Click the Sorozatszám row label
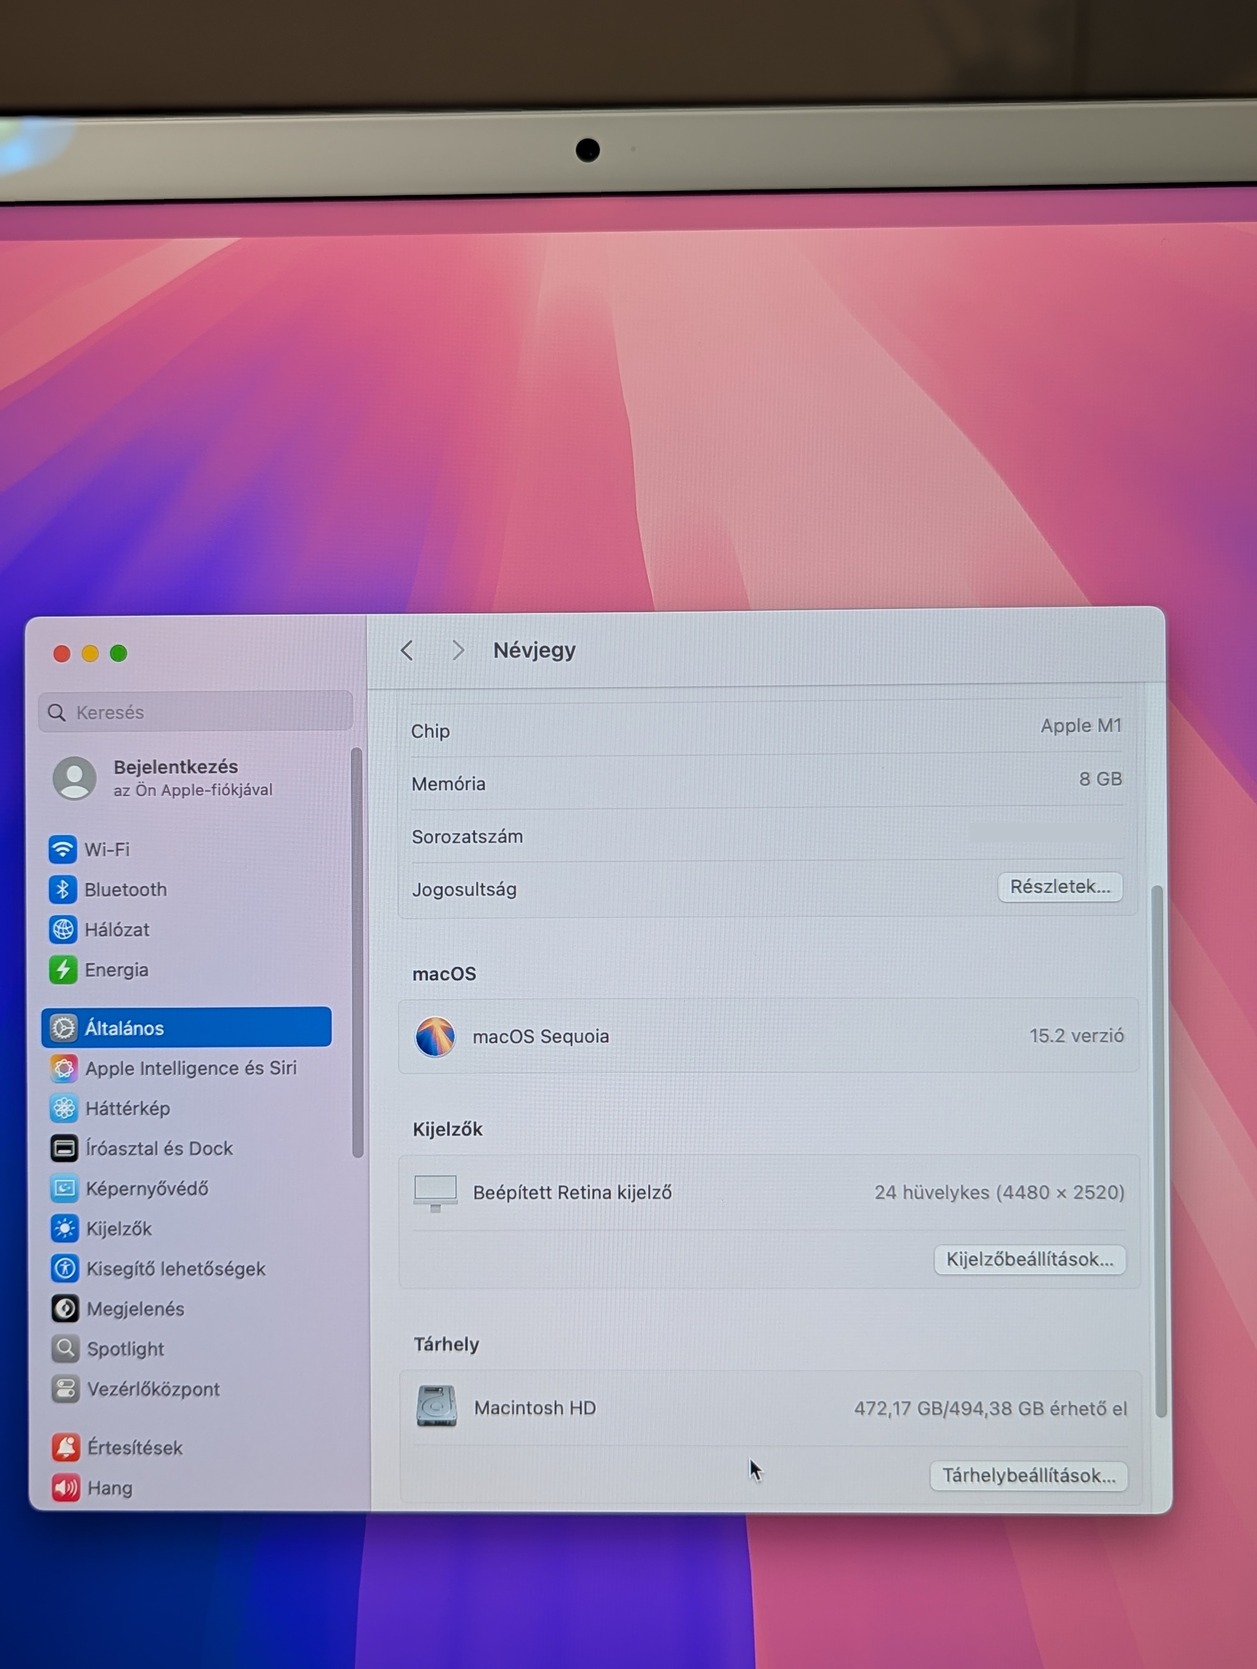Viewport: 1257px width, 1669px height. click(x=467, y=836)
